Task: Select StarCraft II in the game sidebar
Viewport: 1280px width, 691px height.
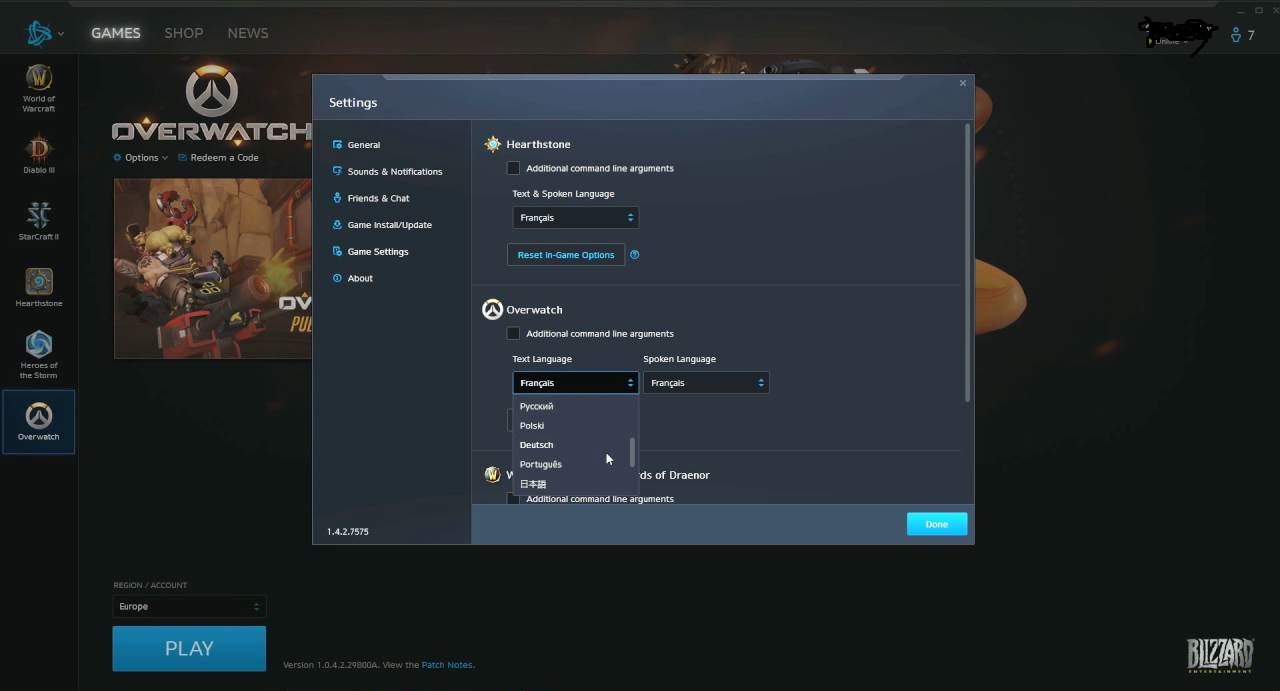Action: (x=39, y=221)
